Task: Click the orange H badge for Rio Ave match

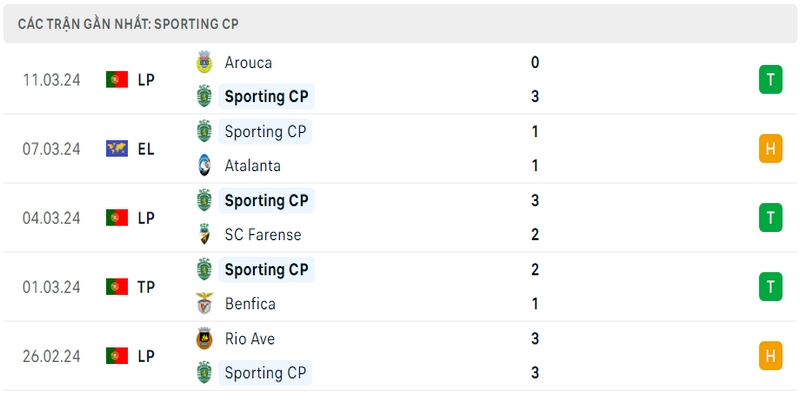Action: [770, 355]
